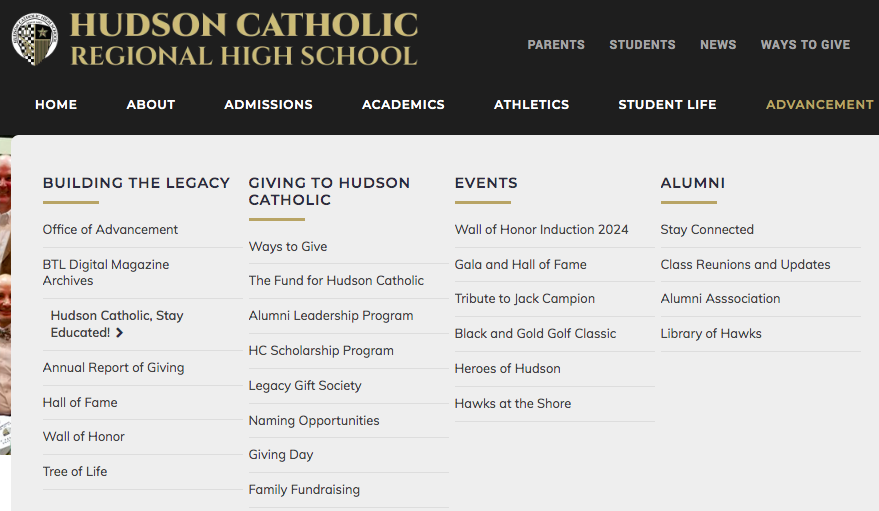Select Black and Gold Golf Classic

(535, 333)
